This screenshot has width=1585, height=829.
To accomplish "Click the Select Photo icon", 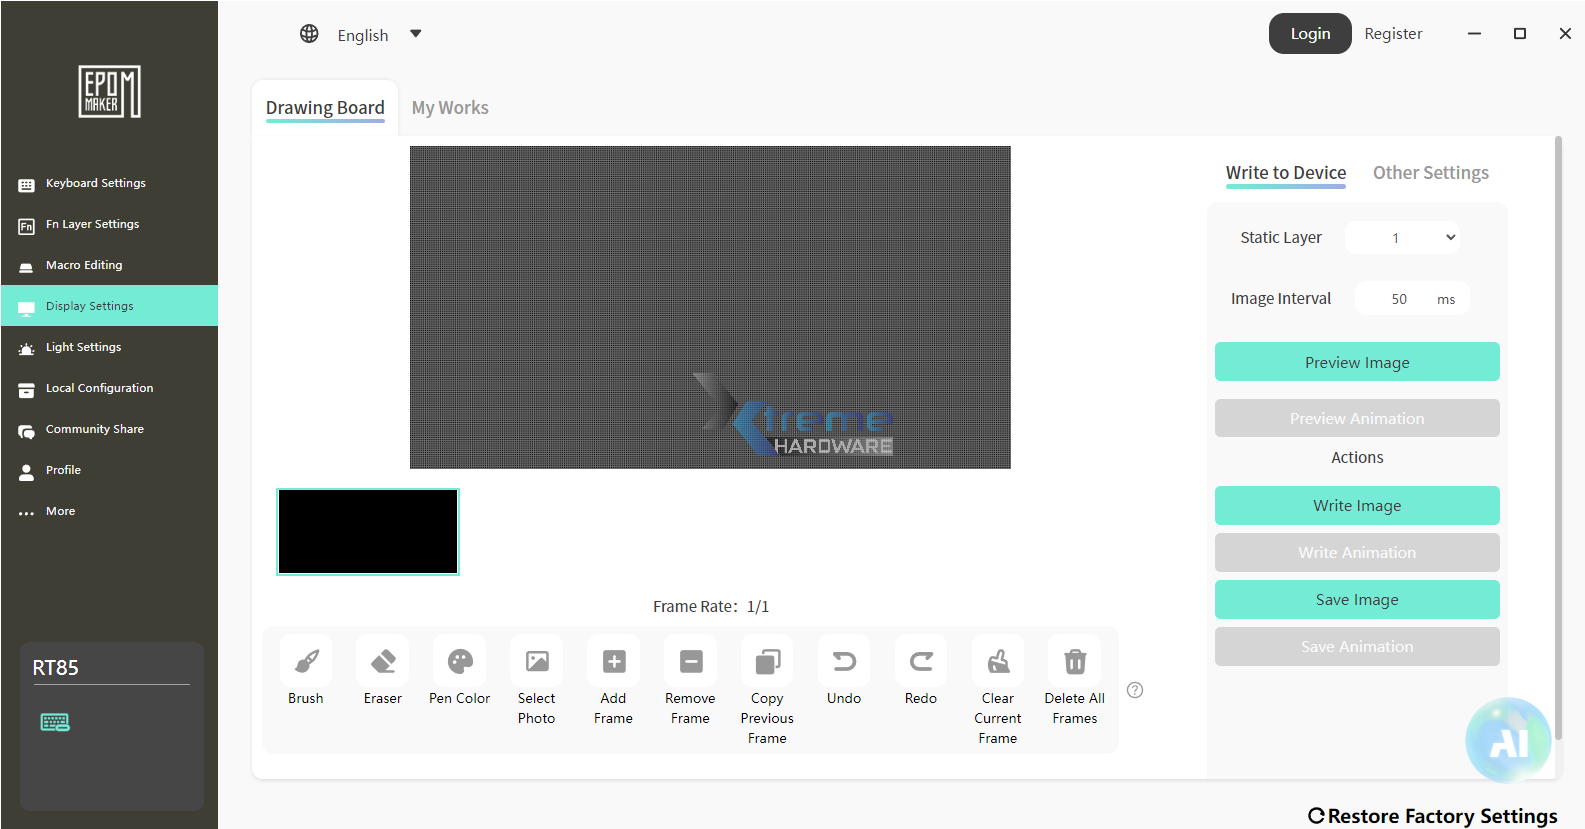I will 537,662.
